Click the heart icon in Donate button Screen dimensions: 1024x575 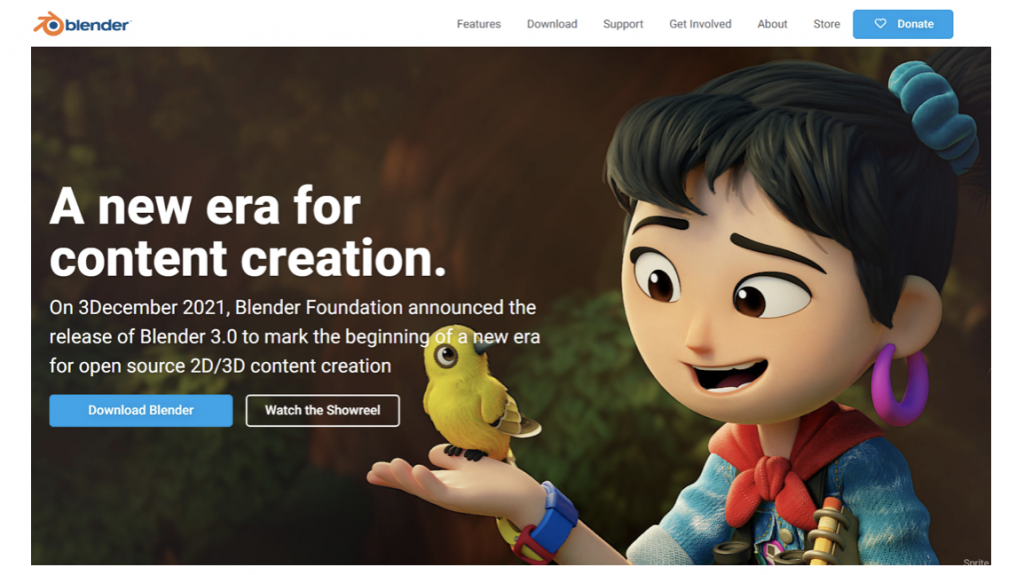(x=880, y=24)
